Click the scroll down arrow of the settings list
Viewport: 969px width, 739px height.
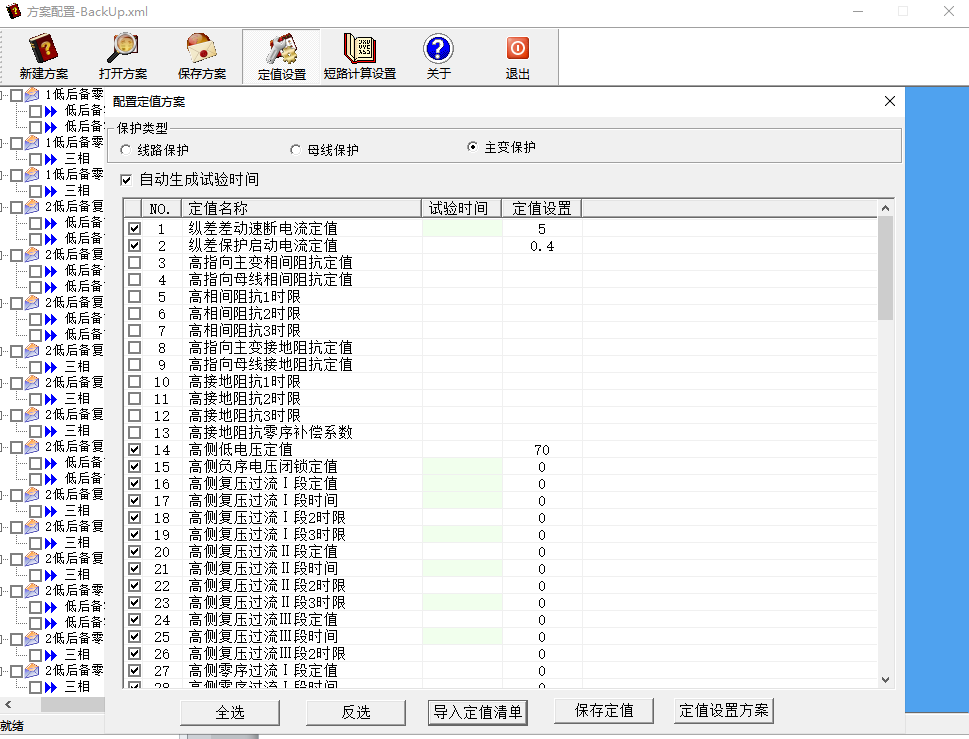pyautogui.click(x=885, y=680)
